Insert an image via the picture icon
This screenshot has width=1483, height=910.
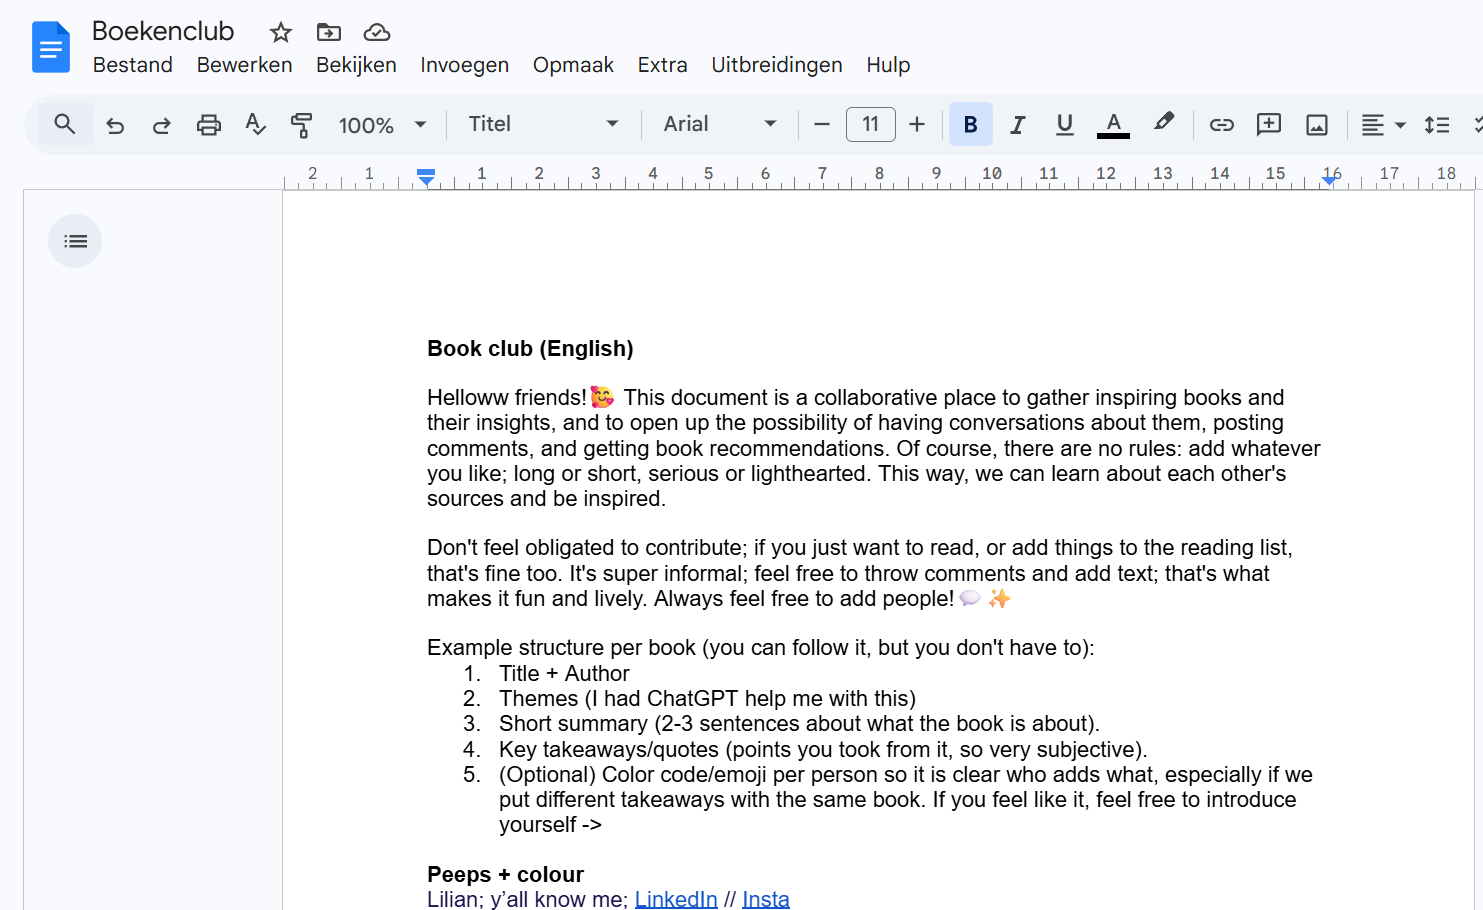click(x=1316, y=125)
